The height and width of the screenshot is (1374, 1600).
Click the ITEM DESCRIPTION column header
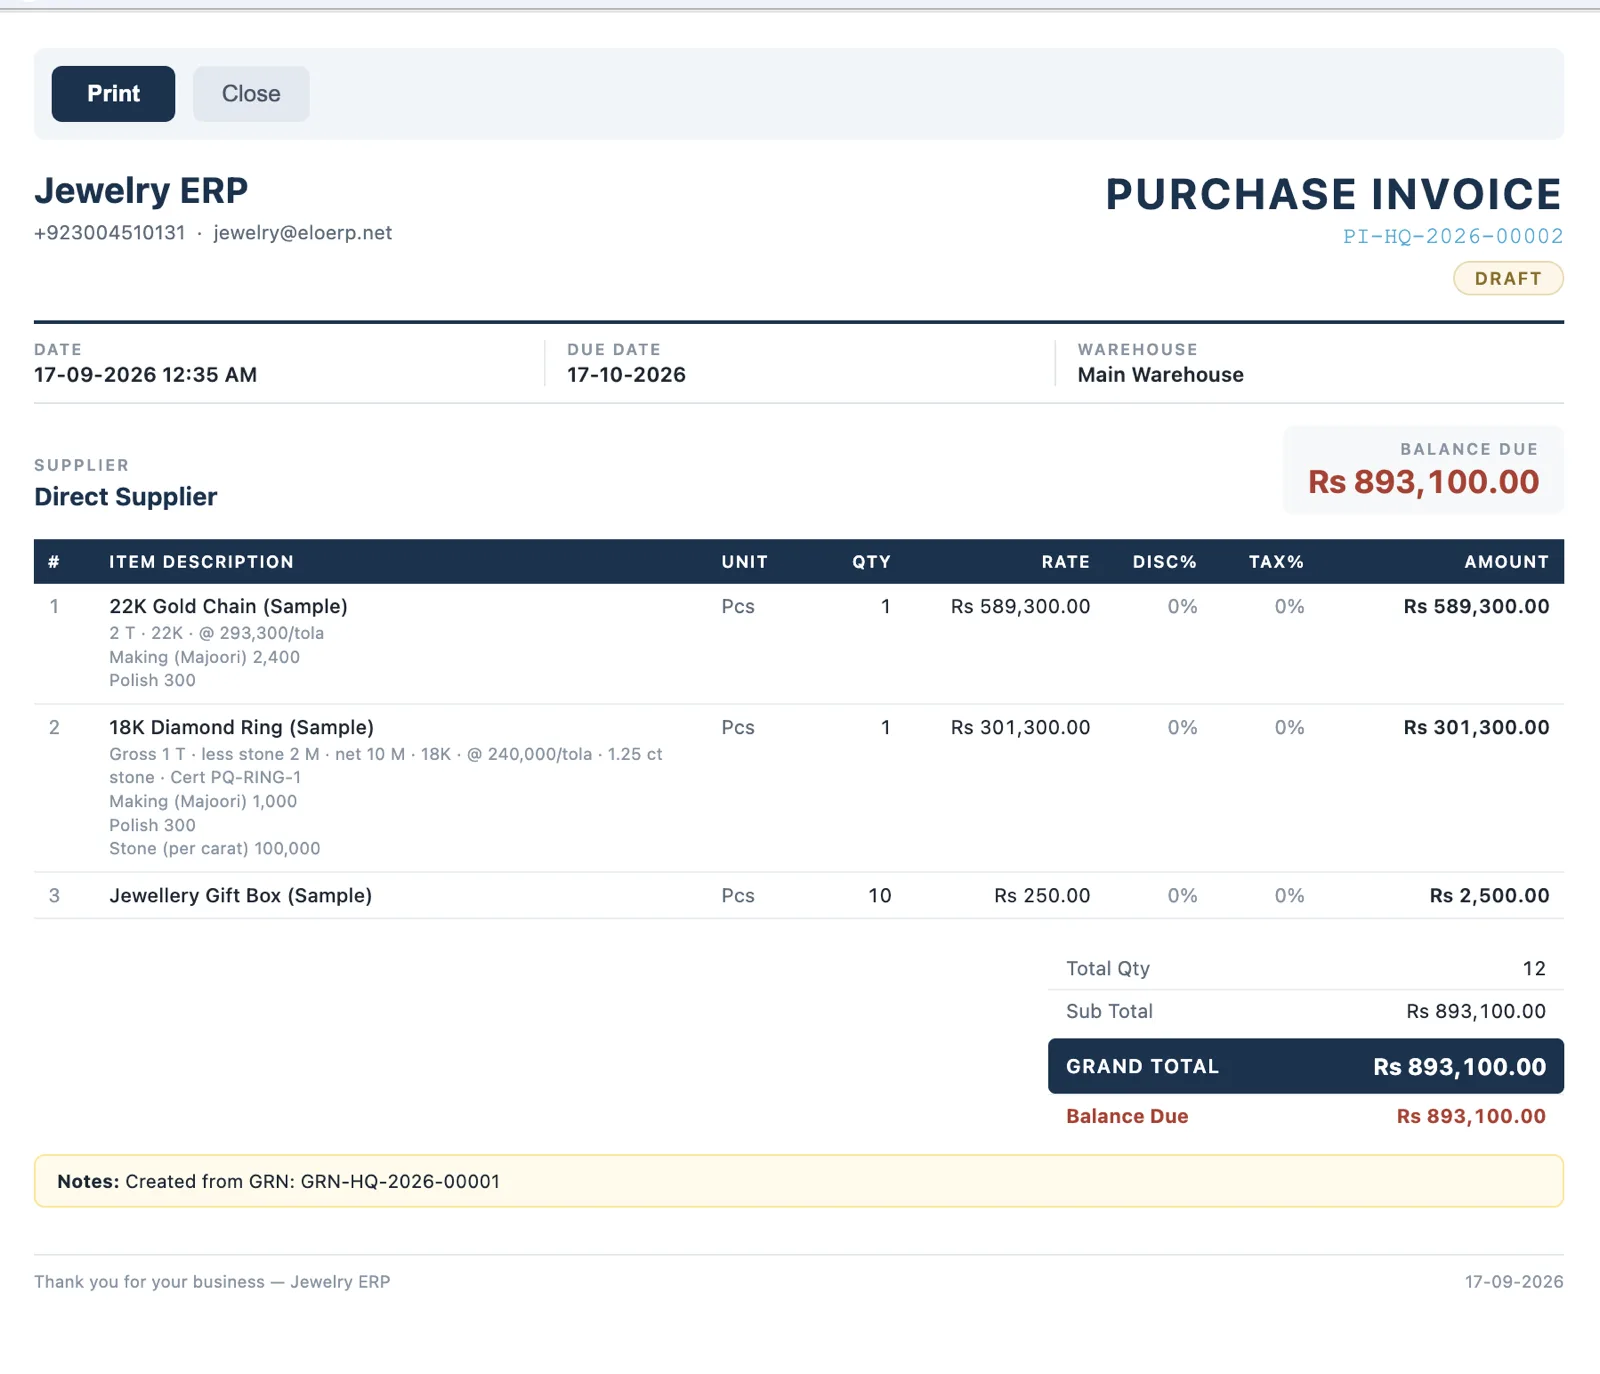click(201, 562)
